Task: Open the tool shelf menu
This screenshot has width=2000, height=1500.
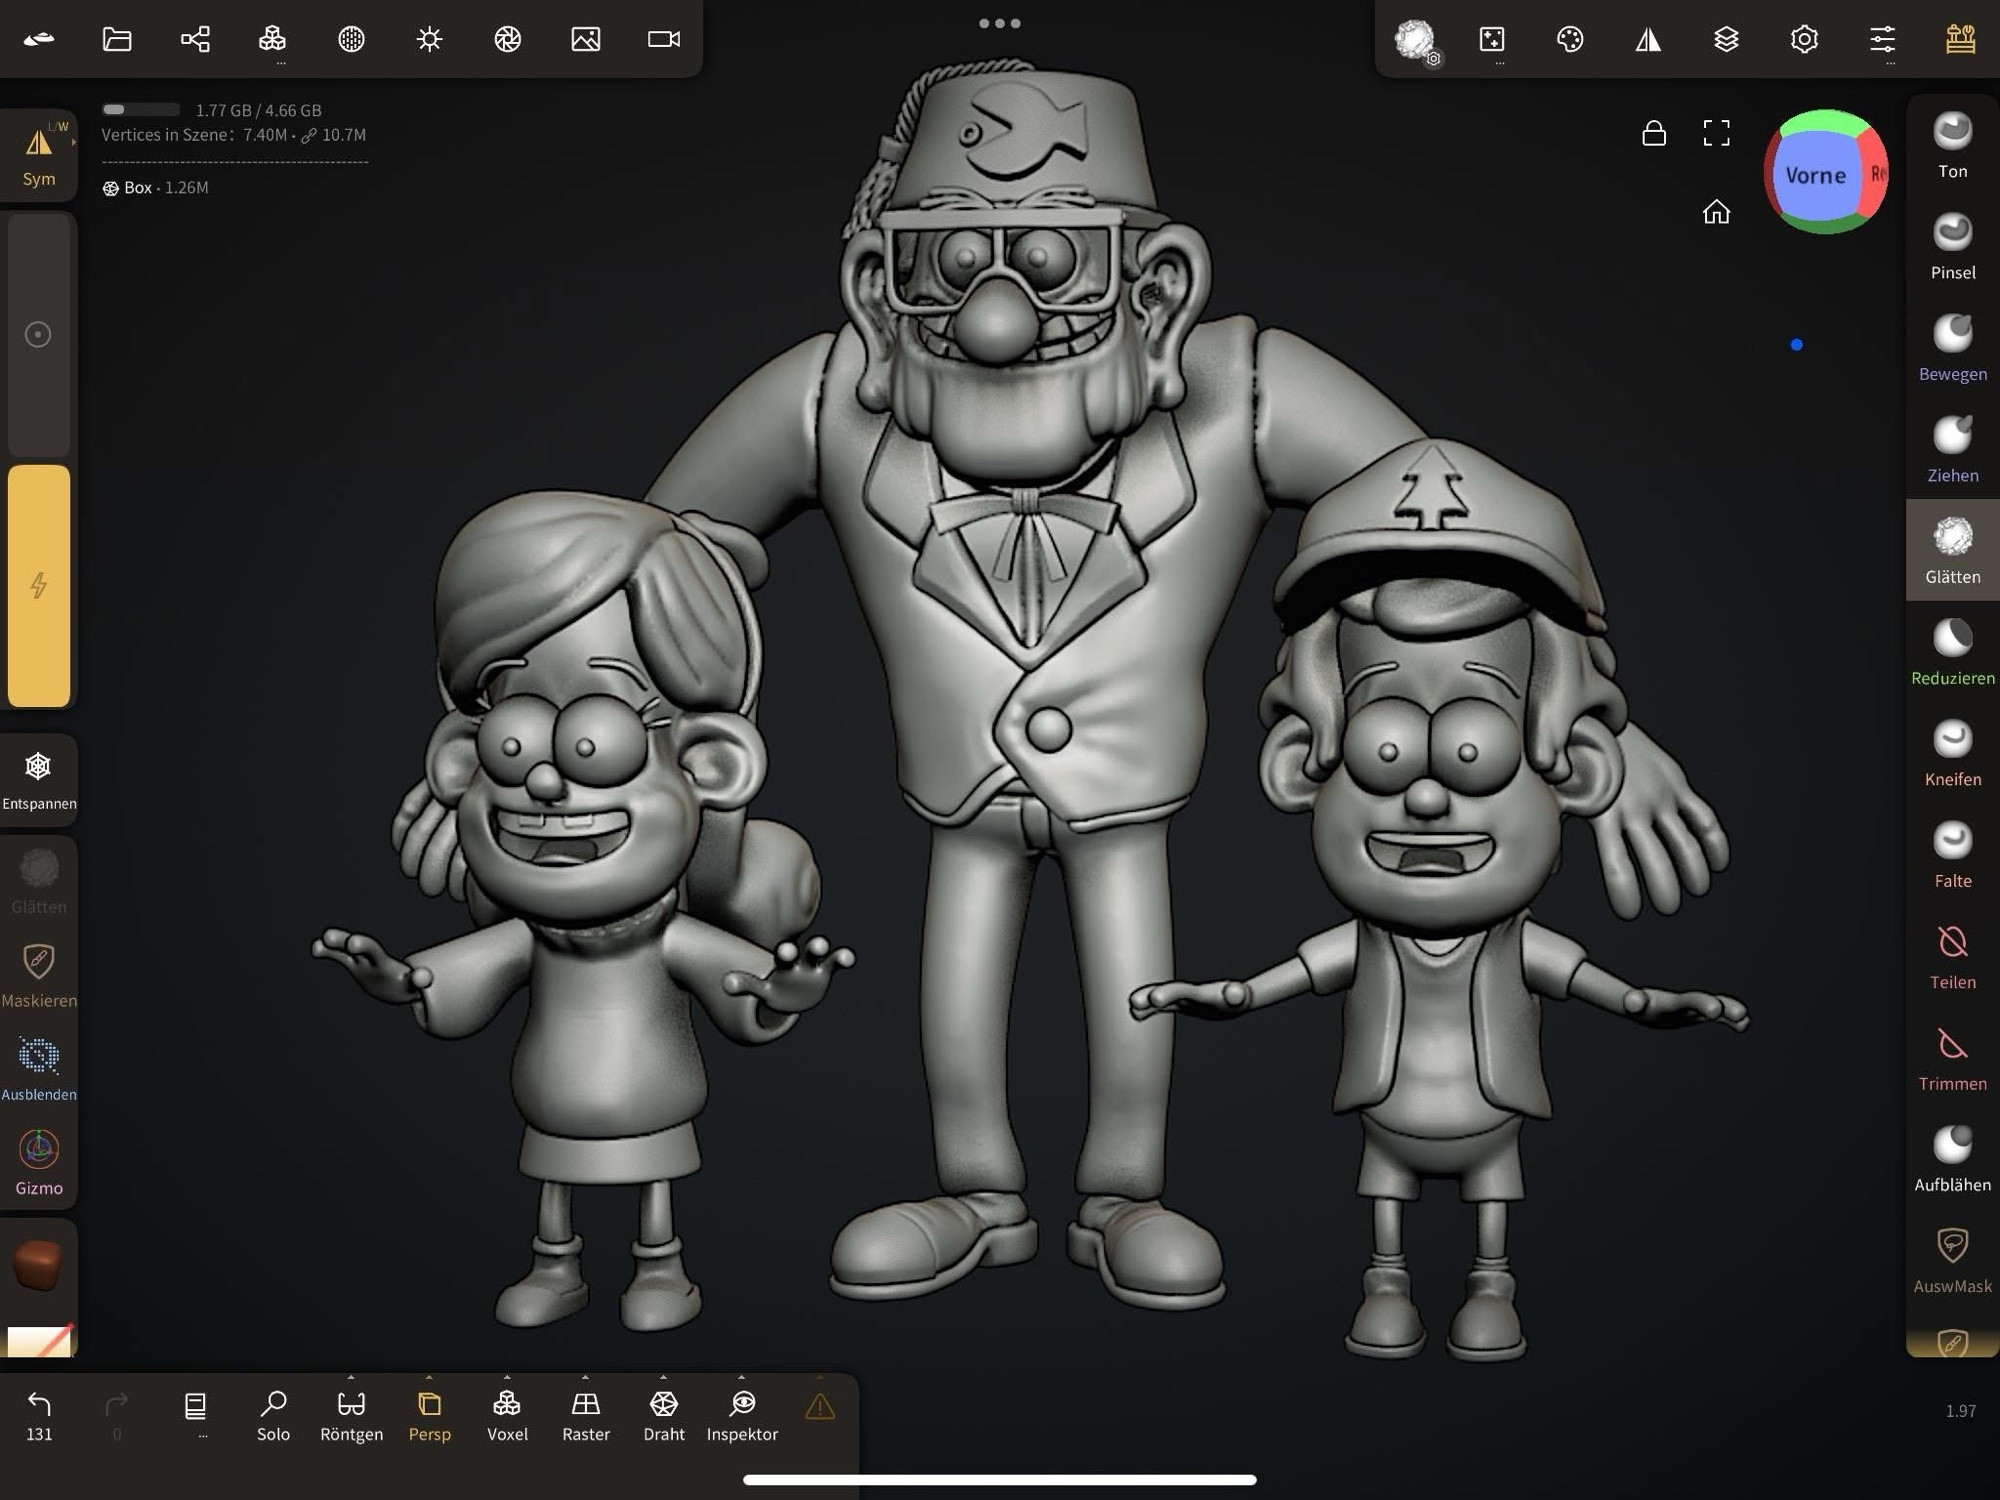Action: (1961, 39)
